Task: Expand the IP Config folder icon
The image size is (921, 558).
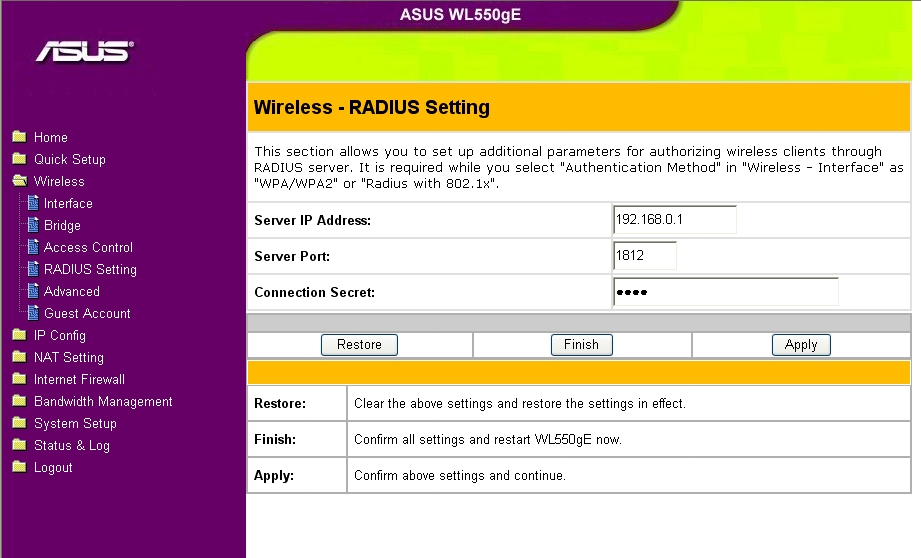Action: (x=19, y=335)
